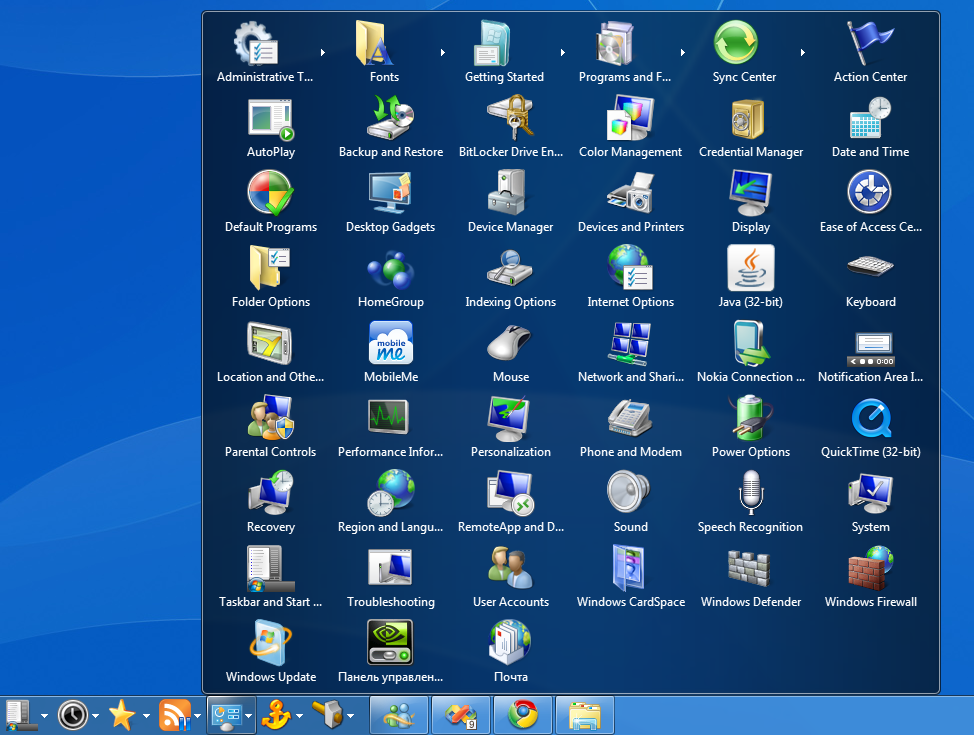Open AutoPlay icon
Viewport: 974px width, 735px height.
[270, 119]
